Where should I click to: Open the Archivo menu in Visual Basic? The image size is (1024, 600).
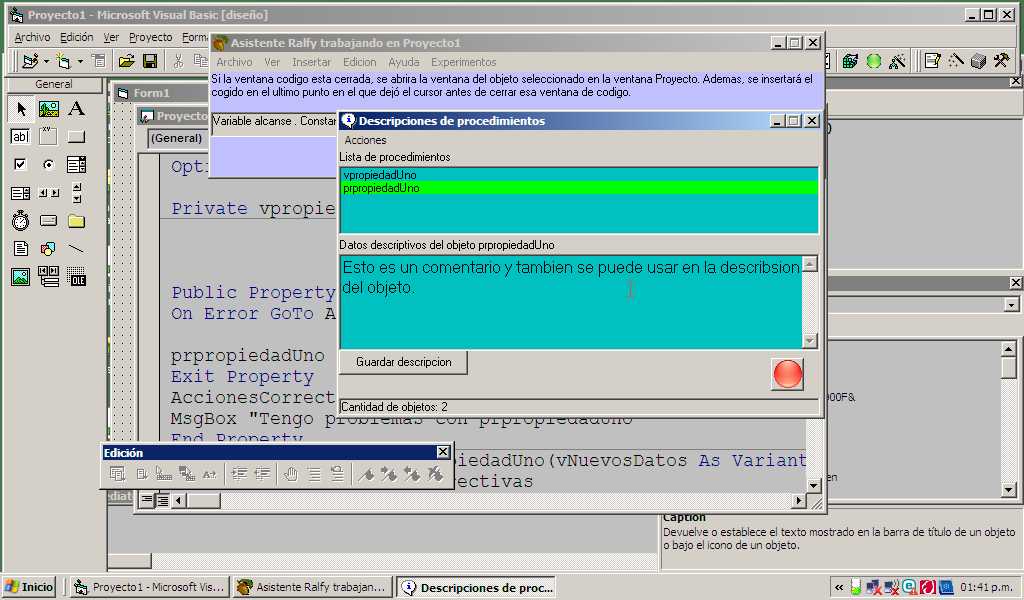pyautogui.click(x=32, y=37)
